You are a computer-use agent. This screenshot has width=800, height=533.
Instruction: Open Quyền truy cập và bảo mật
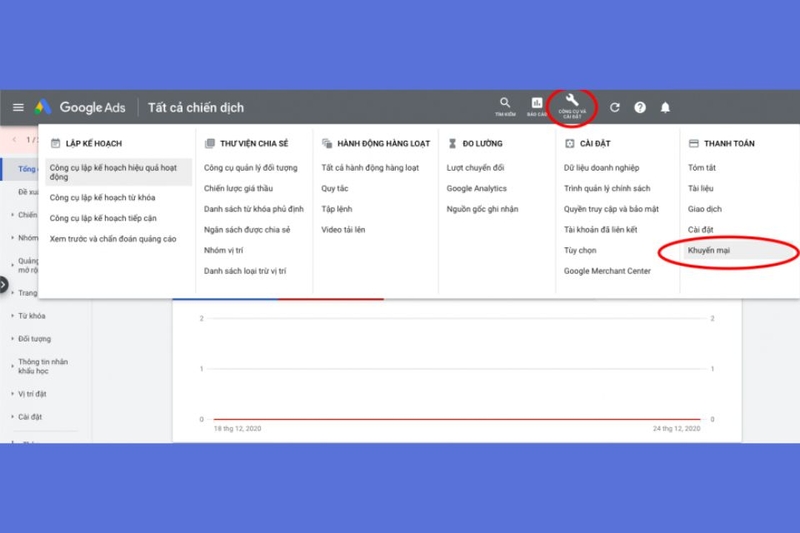(611, 209)
